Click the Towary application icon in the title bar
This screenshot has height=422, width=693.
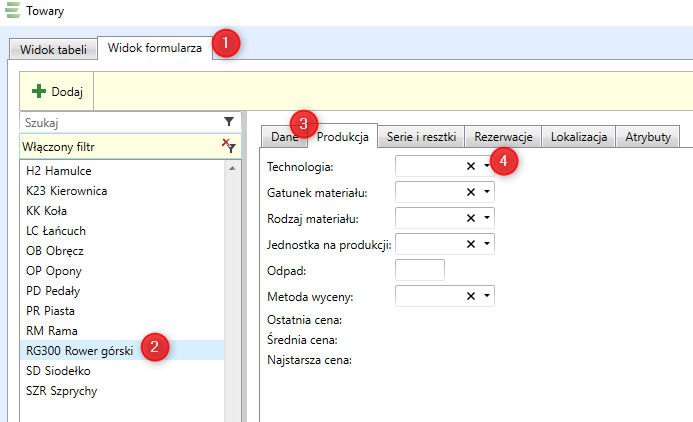point(12,12)
